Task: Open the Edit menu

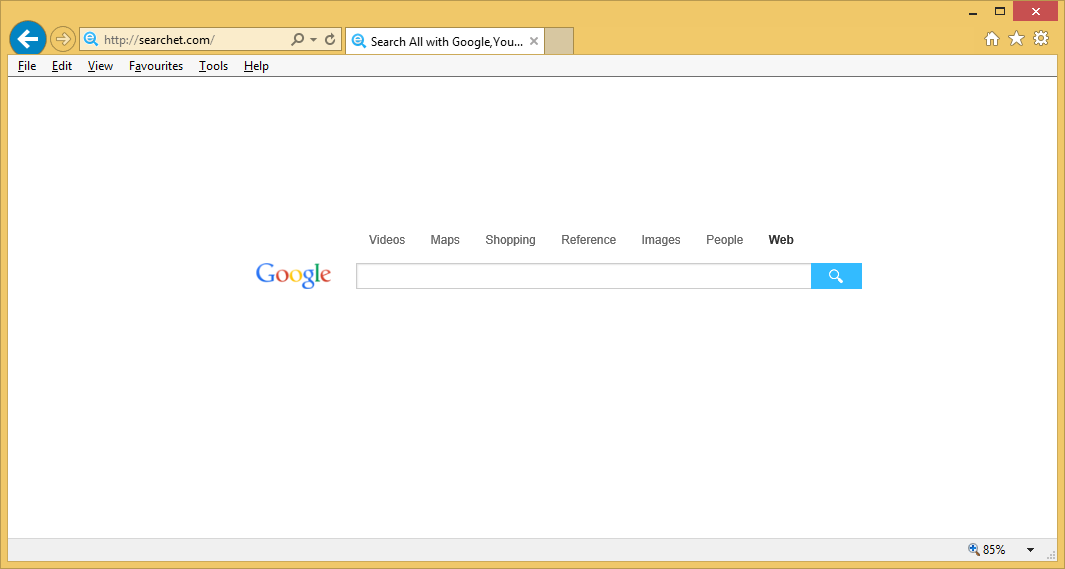Action: [62, 66]
